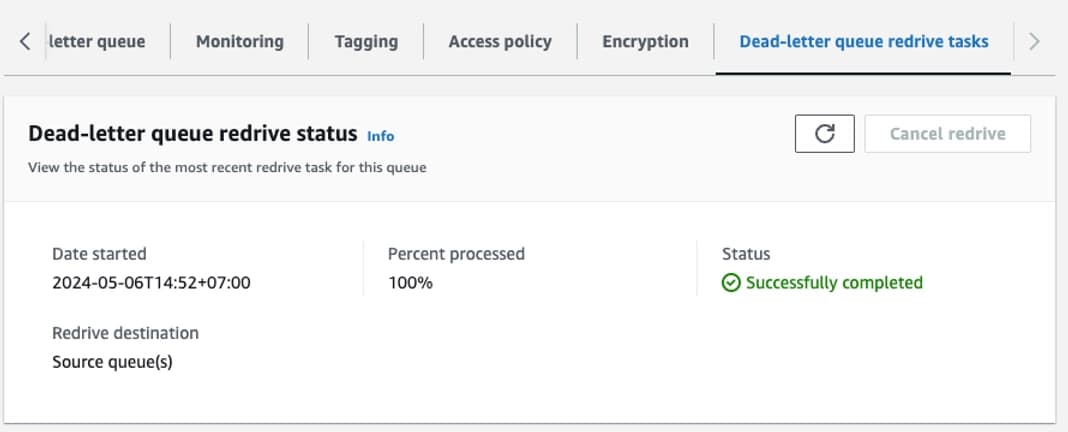Viewport: 1068px width, 432px height.
Task: Click the Redrive destination label
Action: point(125,333)
